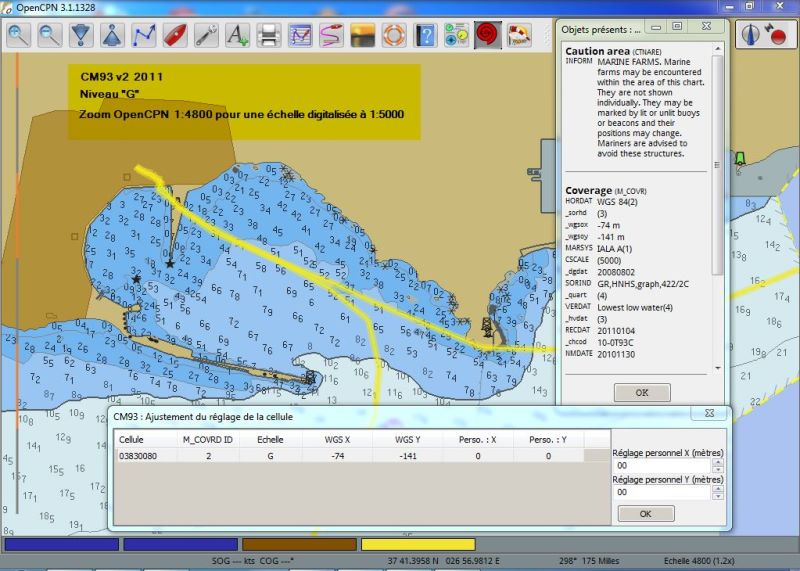The image size is (800, 571).
Task: Minimize the Objets présents panel
Action: [656, 27]
